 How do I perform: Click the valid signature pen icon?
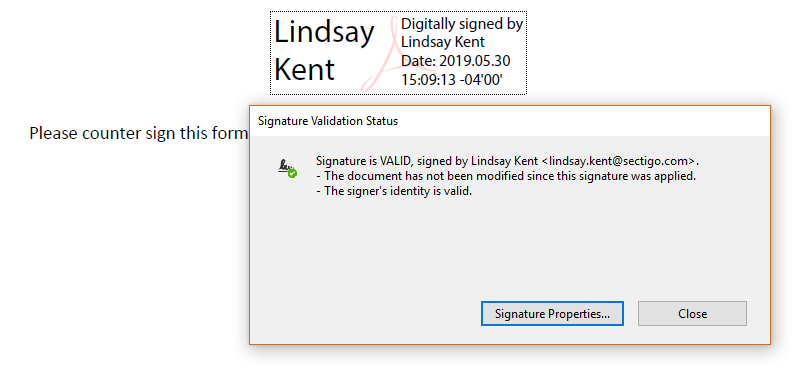click(x=287, y=168)
